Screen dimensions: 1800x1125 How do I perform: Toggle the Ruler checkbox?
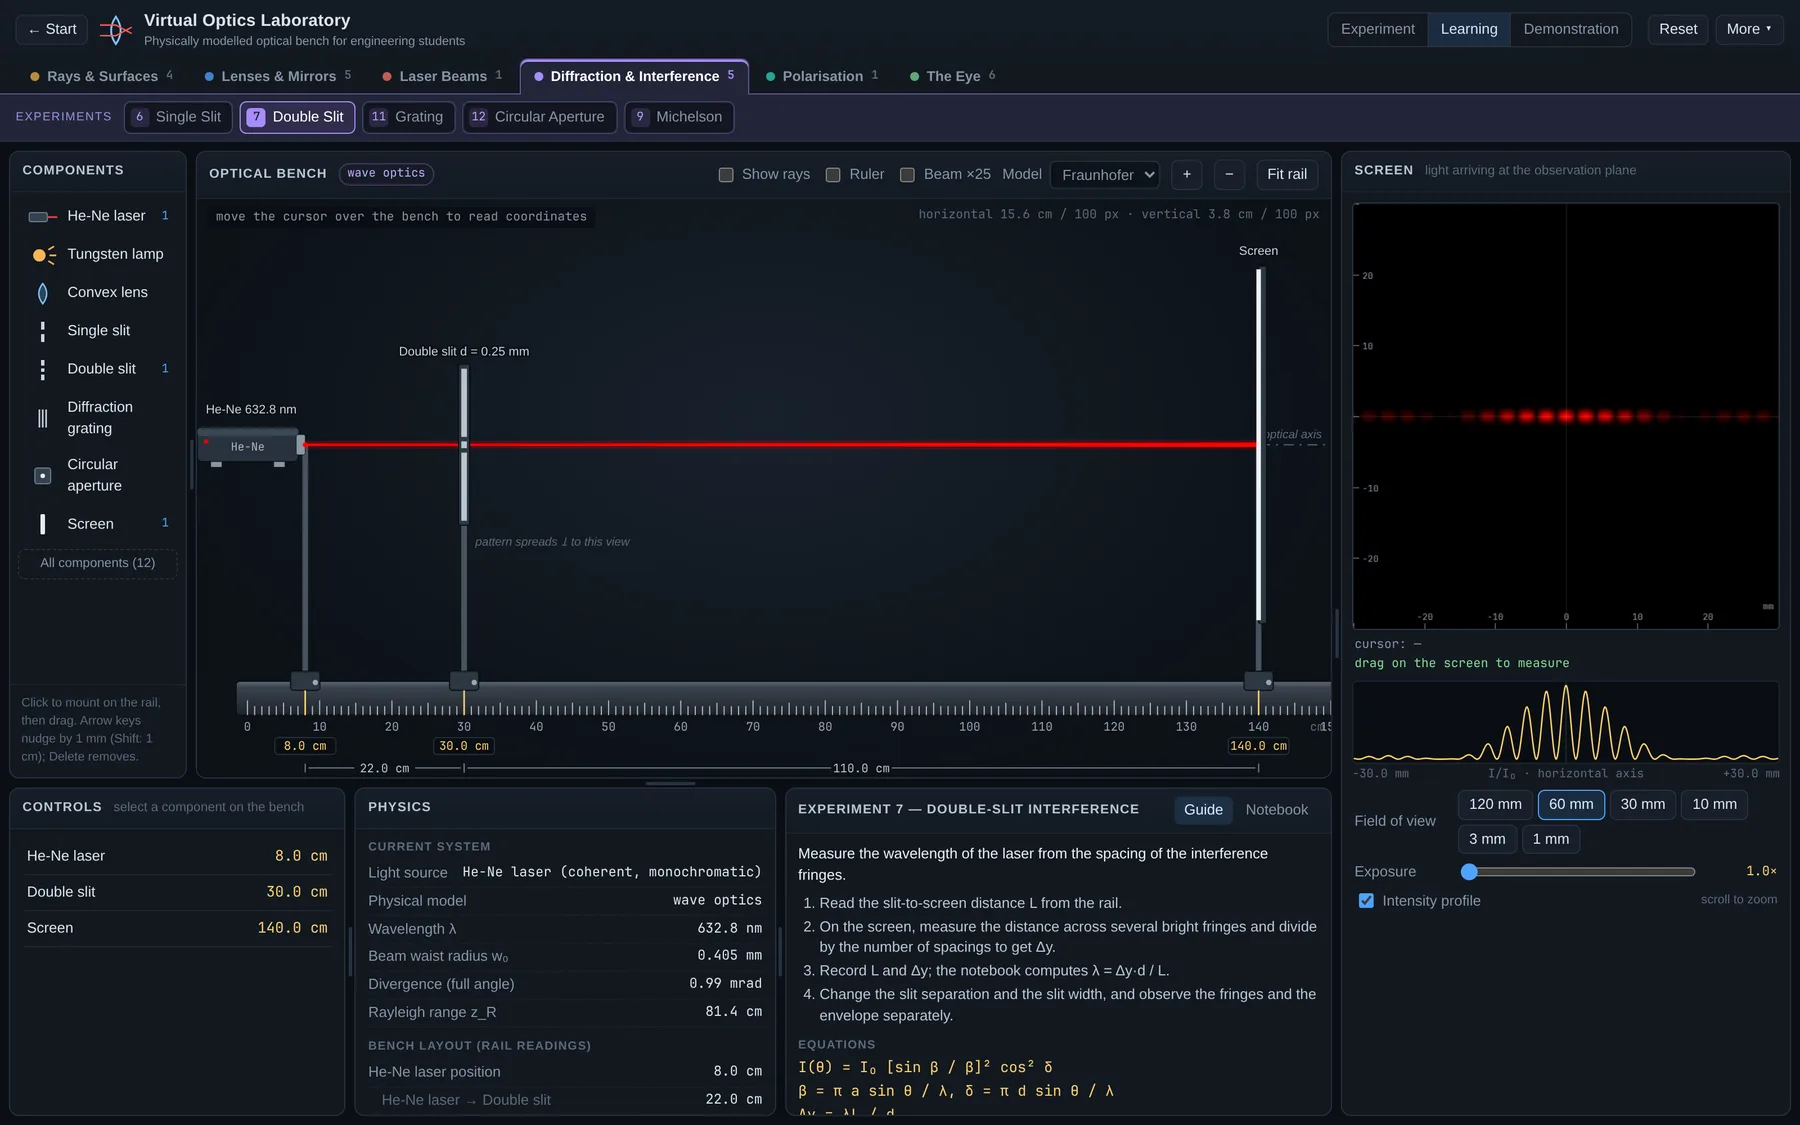click(x=833, y=175)
